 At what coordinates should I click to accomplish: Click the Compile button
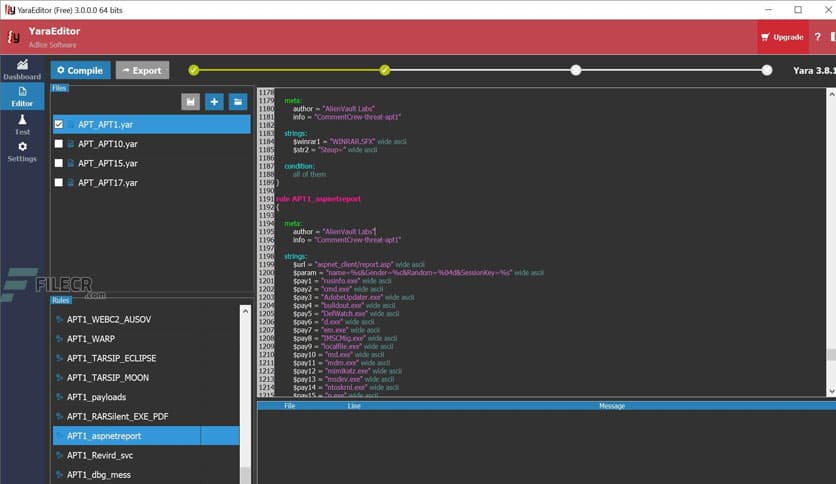pos(81,70)
